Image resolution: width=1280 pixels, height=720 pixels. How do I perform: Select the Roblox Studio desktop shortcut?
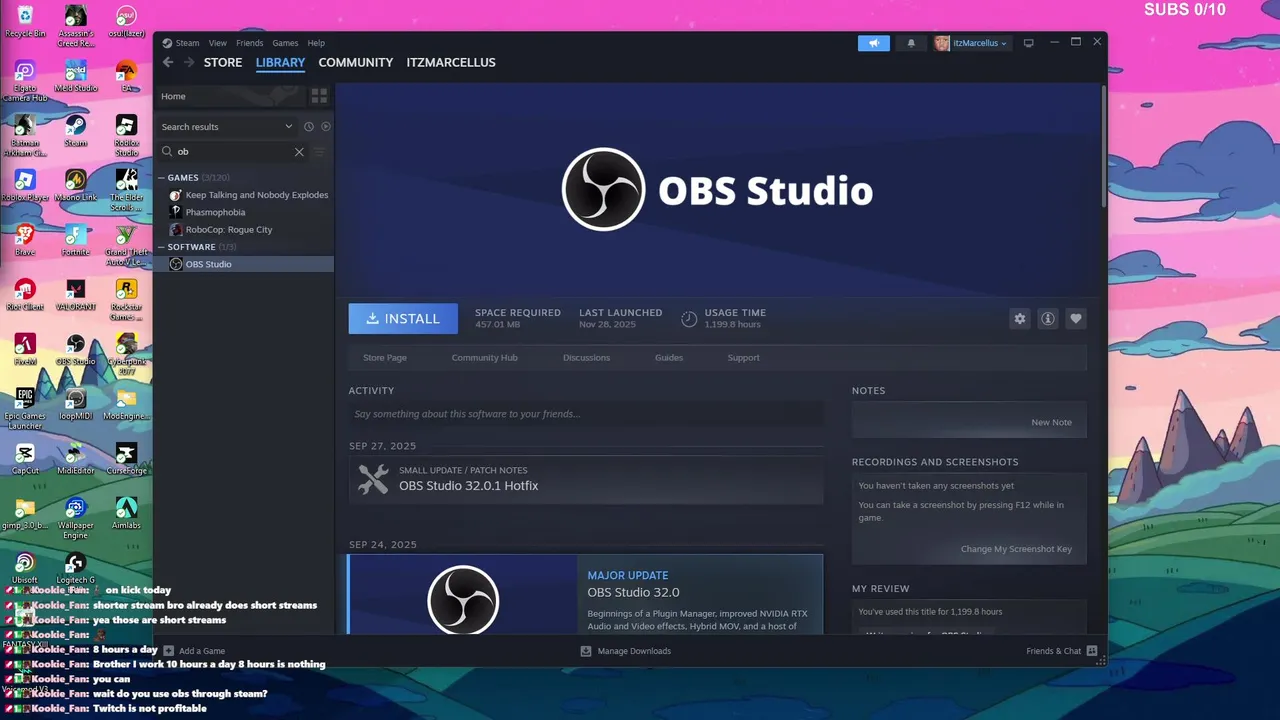click(x=126, y=135)
